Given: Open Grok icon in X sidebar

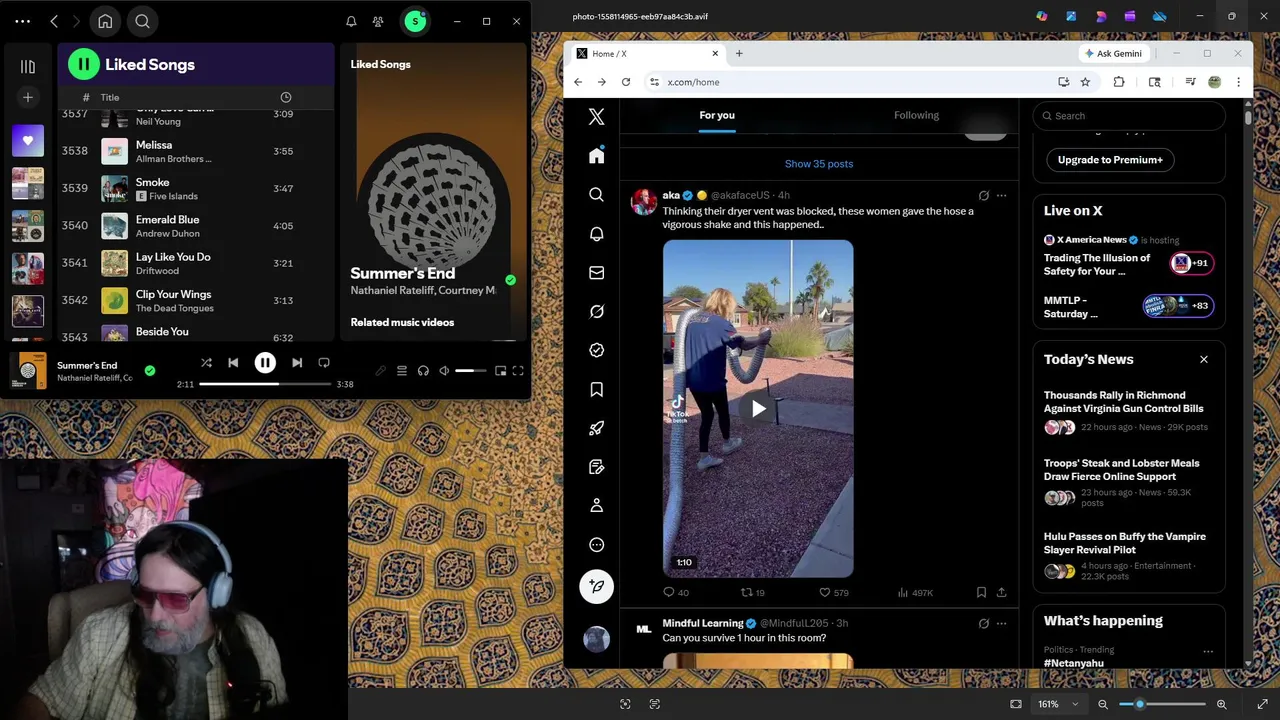Looking at the screenshot, I should click(597, 312).
